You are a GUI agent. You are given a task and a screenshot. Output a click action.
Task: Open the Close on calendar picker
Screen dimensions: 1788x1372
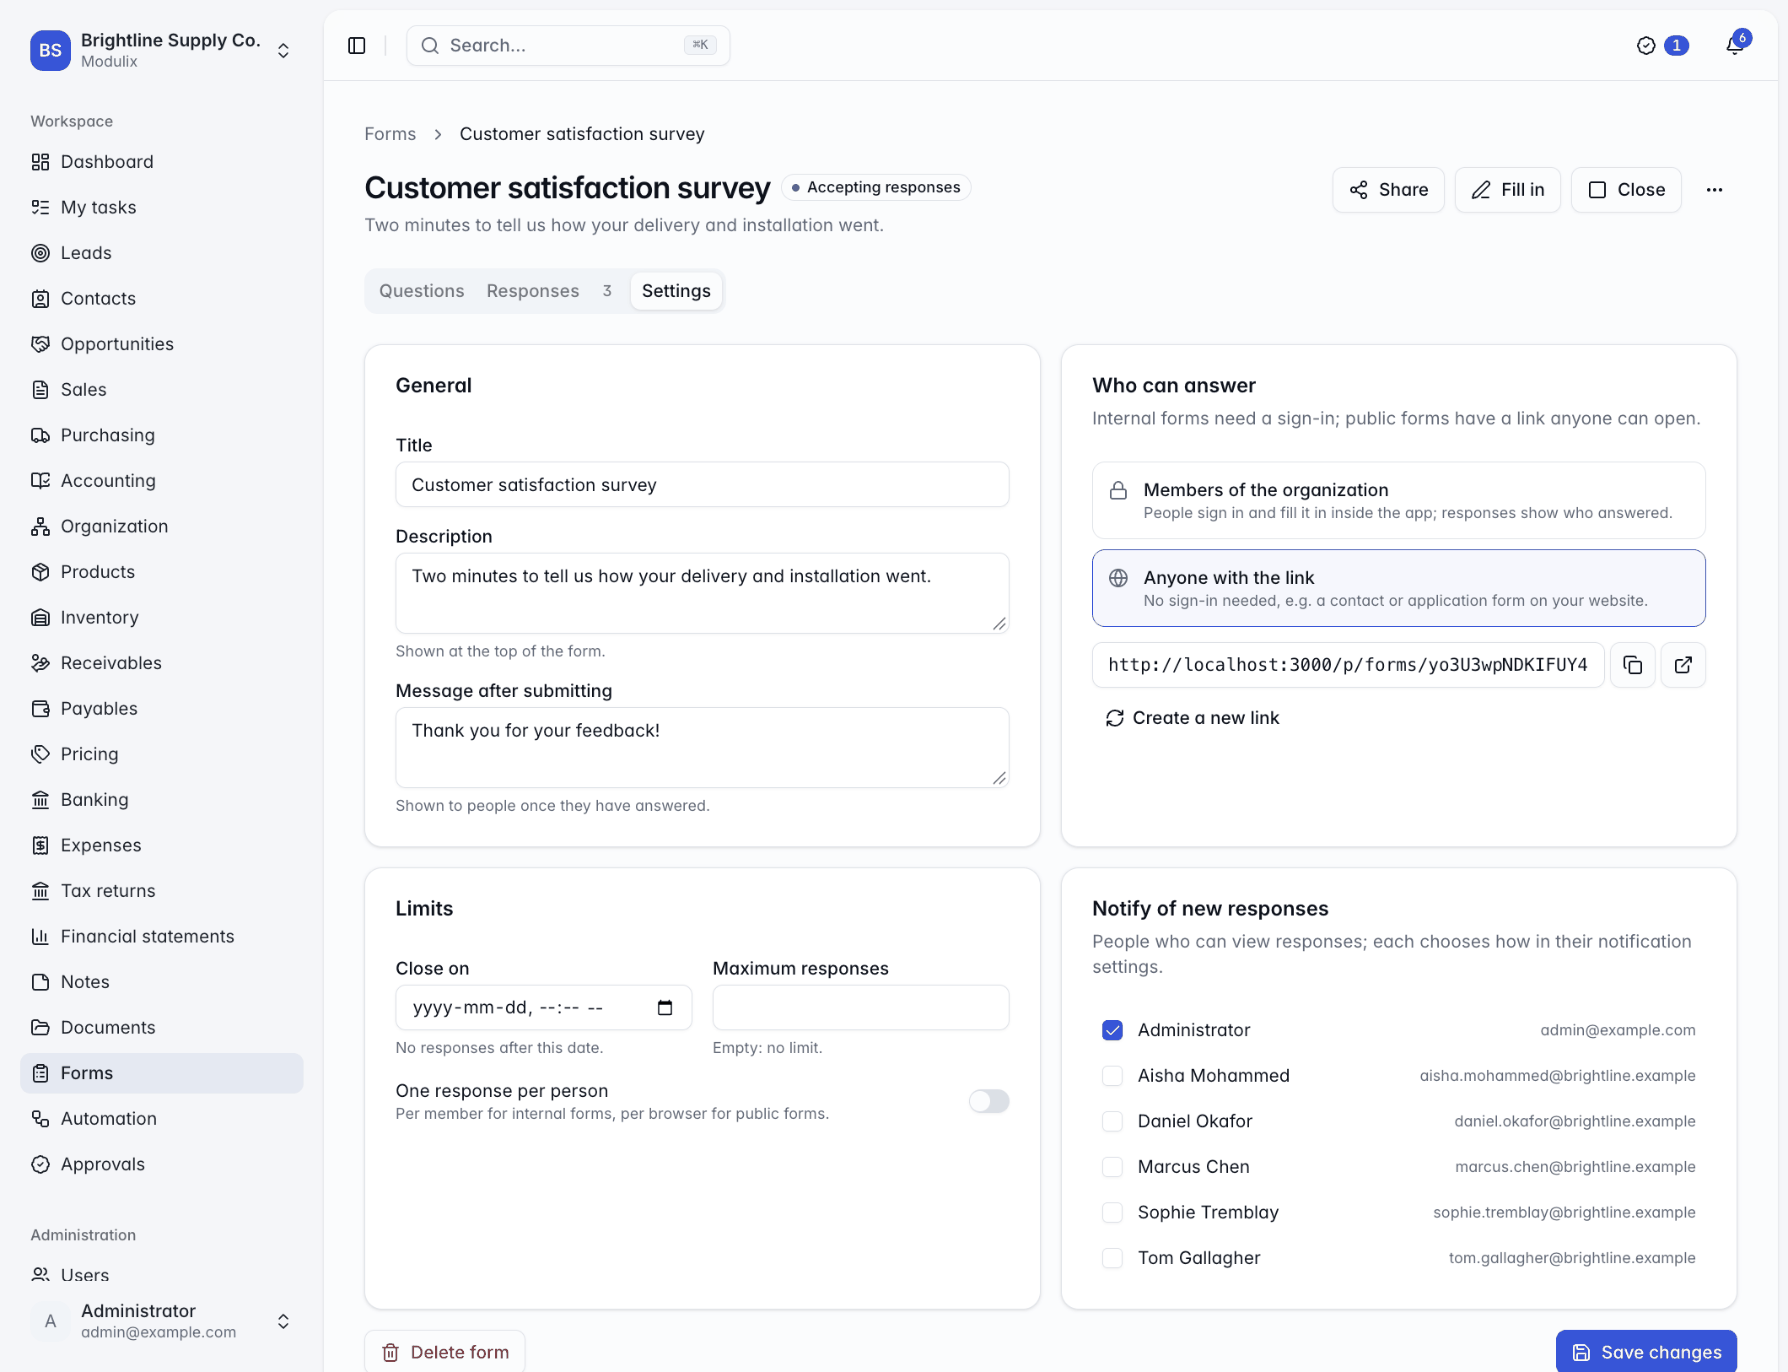pyautogui.click(x=665, y=1008)
